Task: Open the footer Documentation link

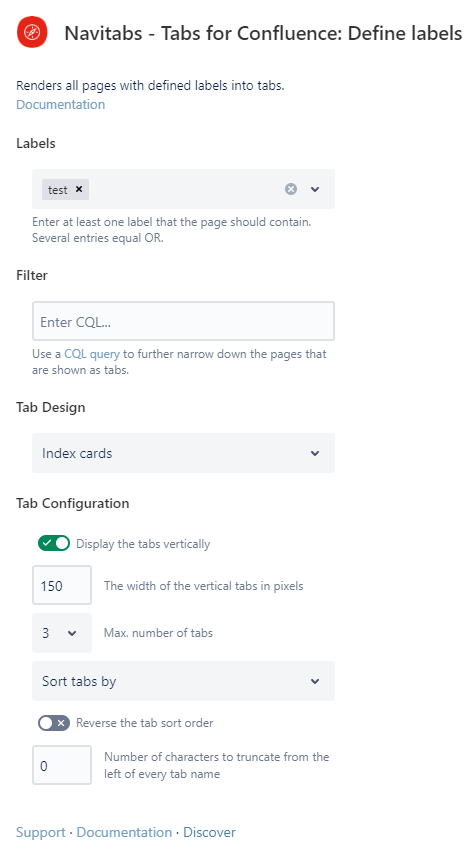Action: (x=124, y=832)
